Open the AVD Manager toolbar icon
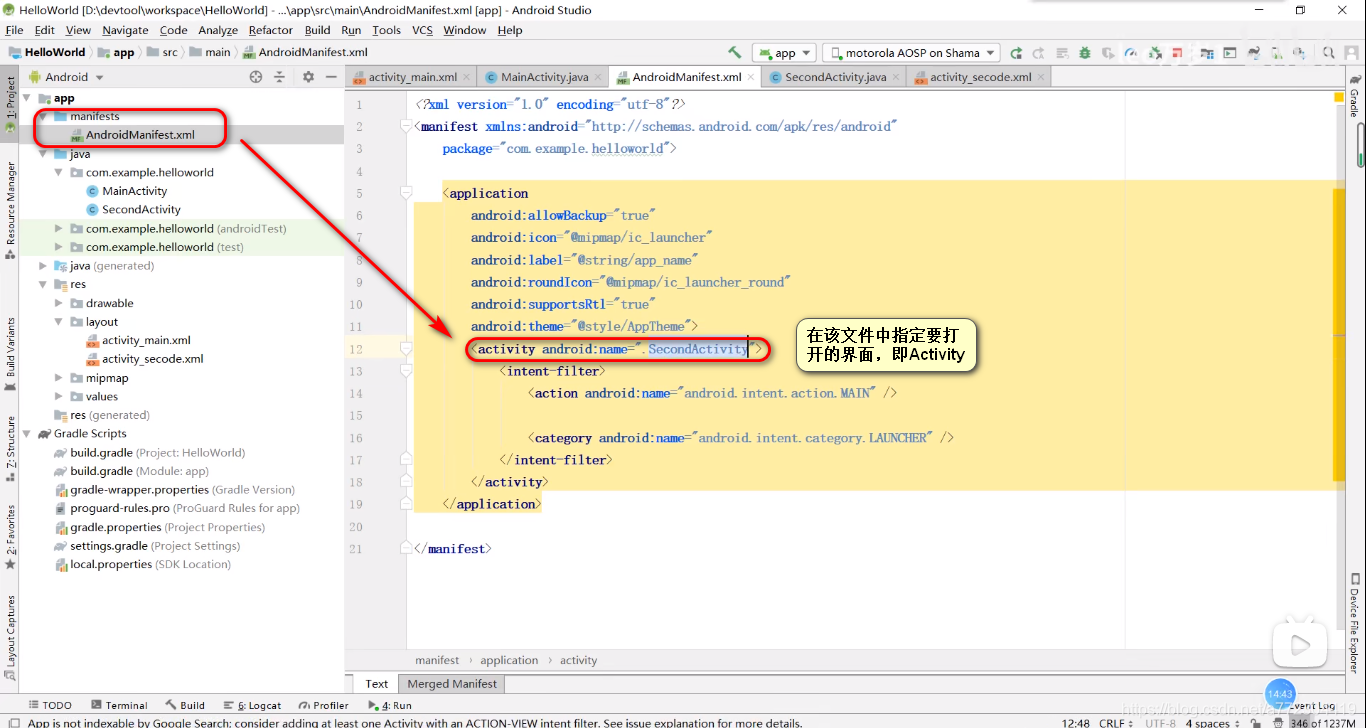Screen dimensions: 1366x728 click(x=1277, y=53)
